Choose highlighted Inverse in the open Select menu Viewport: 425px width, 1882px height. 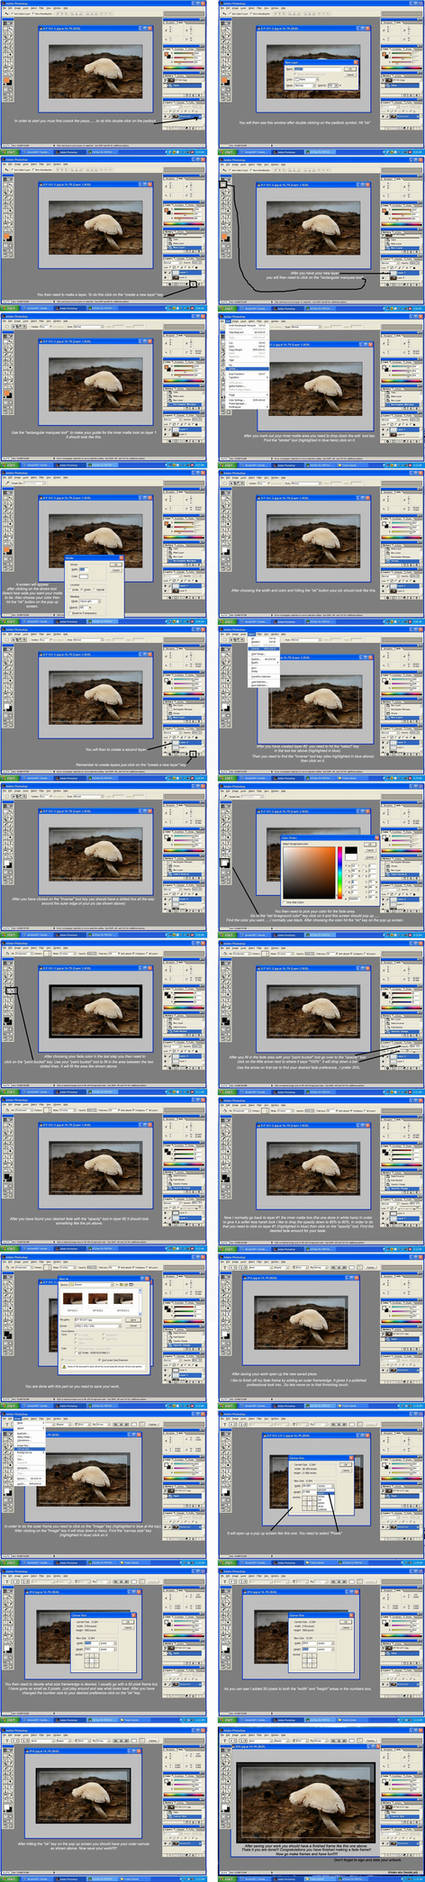click(263, 648)
